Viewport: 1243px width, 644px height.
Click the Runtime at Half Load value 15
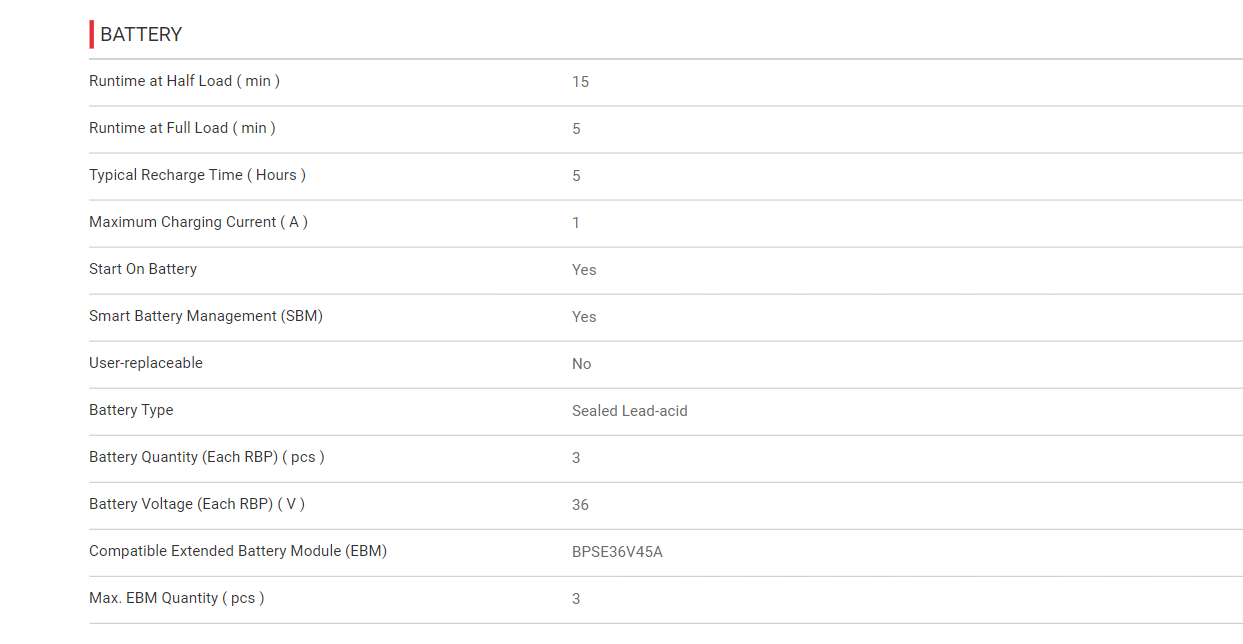[x=580, y=82]
